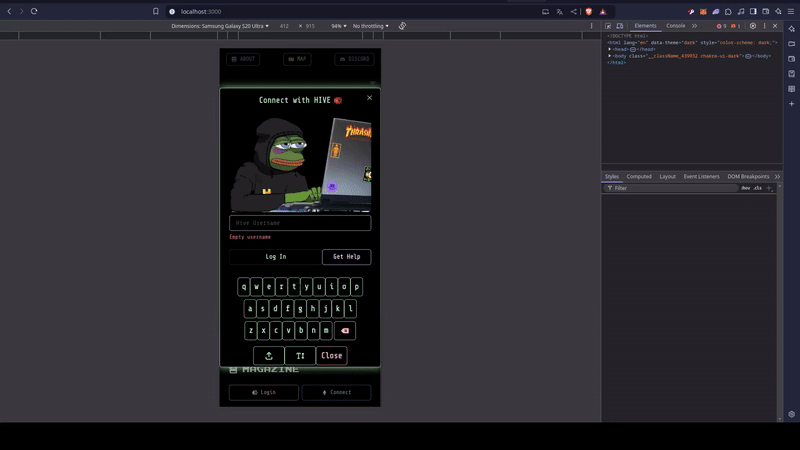Switch to the DOM Breakpoints tab

[748, 177]
